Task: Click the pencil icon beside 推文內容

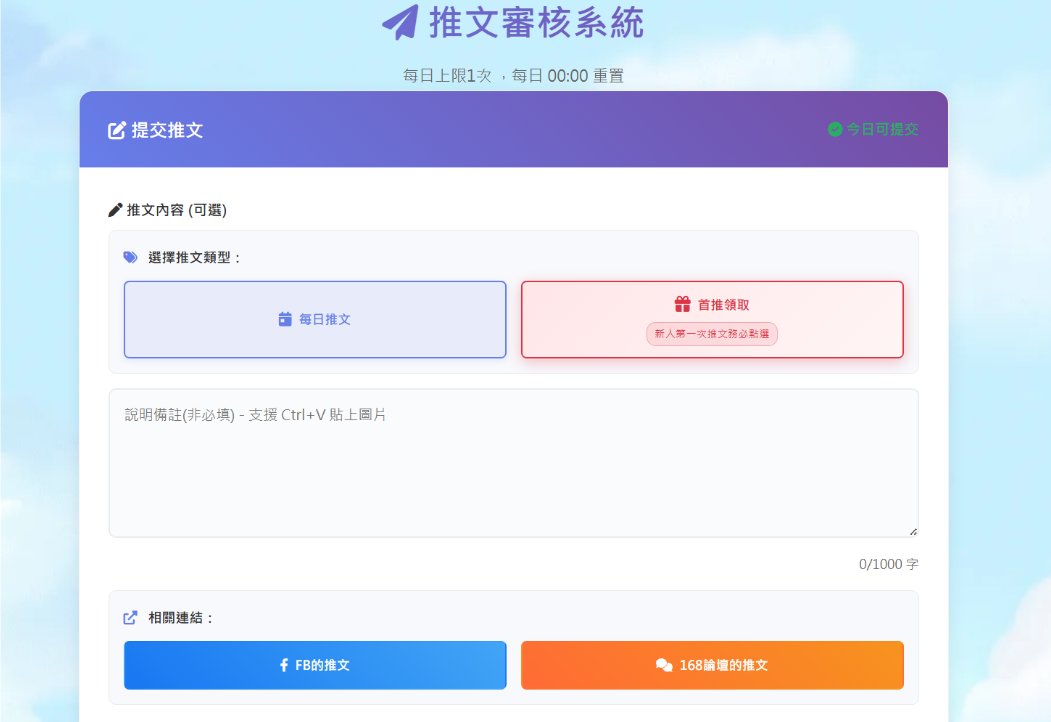Action: click(x=115, y=210)
